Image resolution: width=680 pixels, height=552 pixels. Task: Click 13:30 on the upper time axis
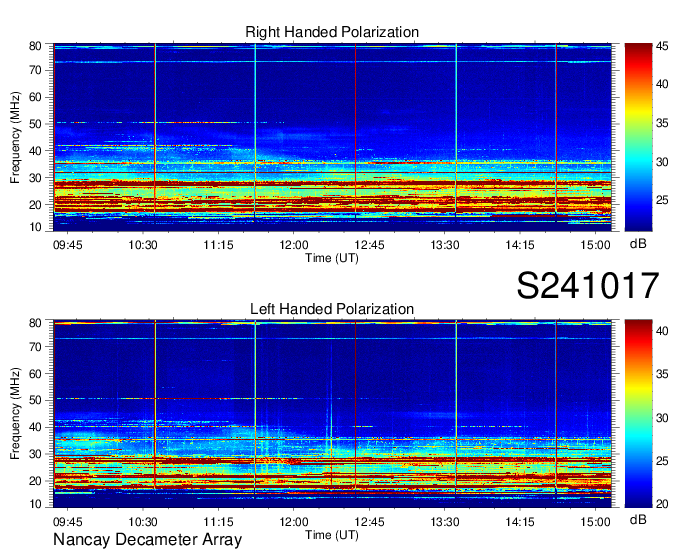pos(445,245)
